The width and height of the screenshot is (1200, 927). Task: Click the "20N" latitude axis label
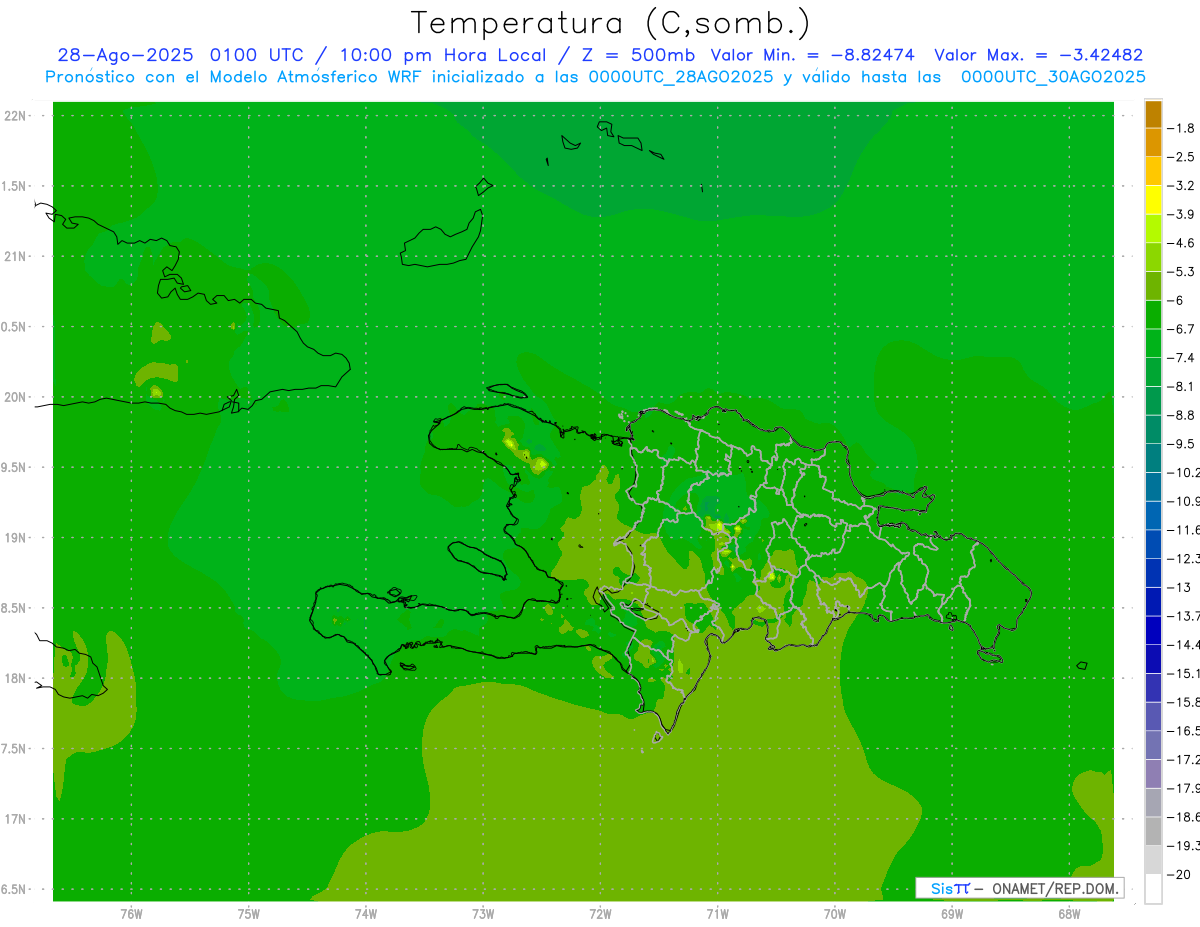click(x=16, y=397)
